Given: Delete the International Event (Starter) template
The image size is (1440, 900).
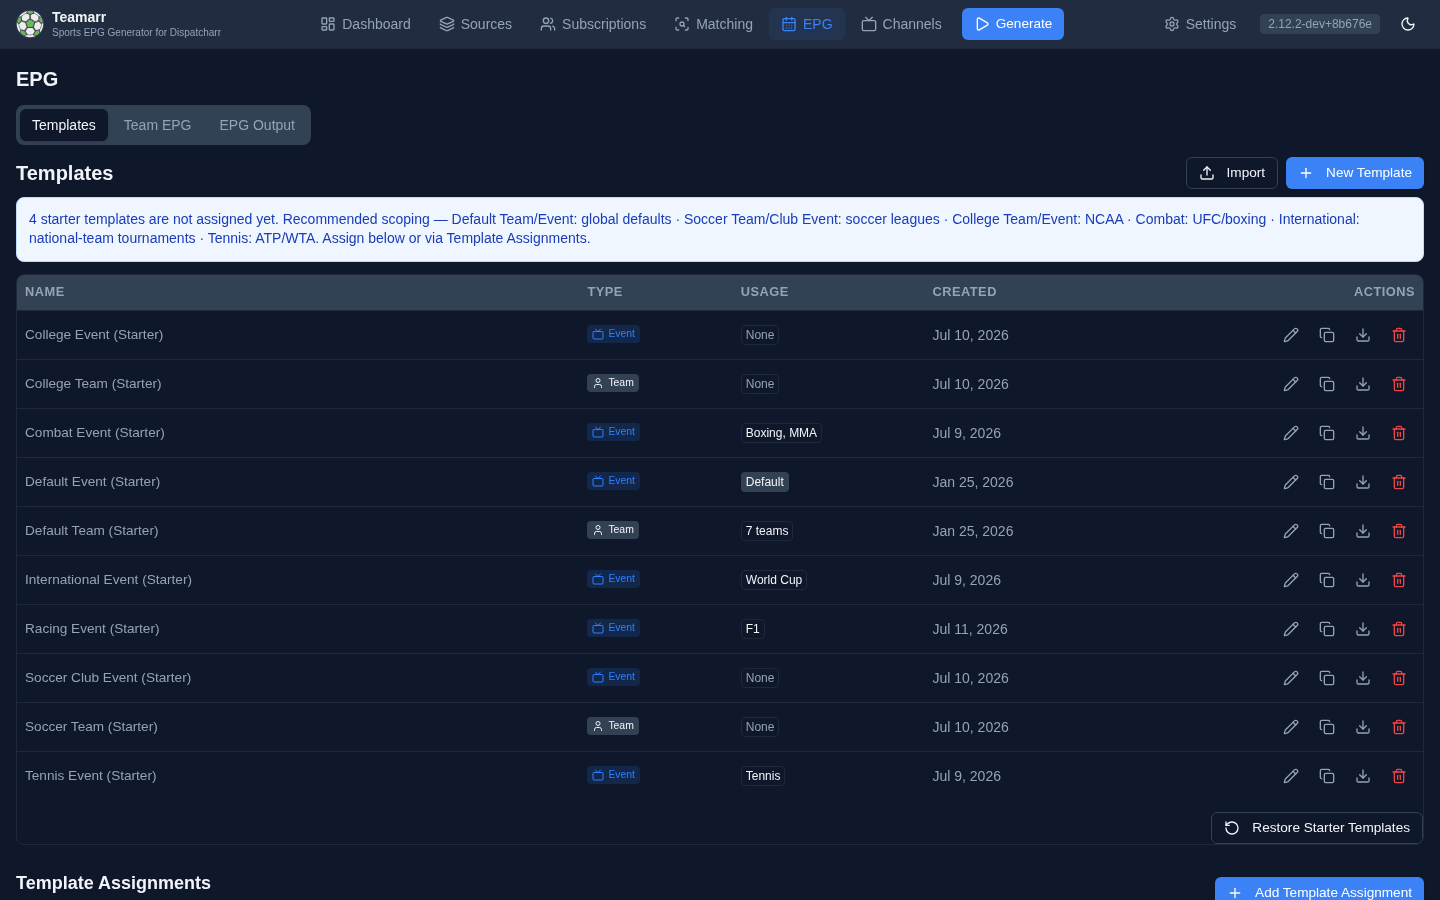Looking at the screenshot, I should click(1399, 580).
